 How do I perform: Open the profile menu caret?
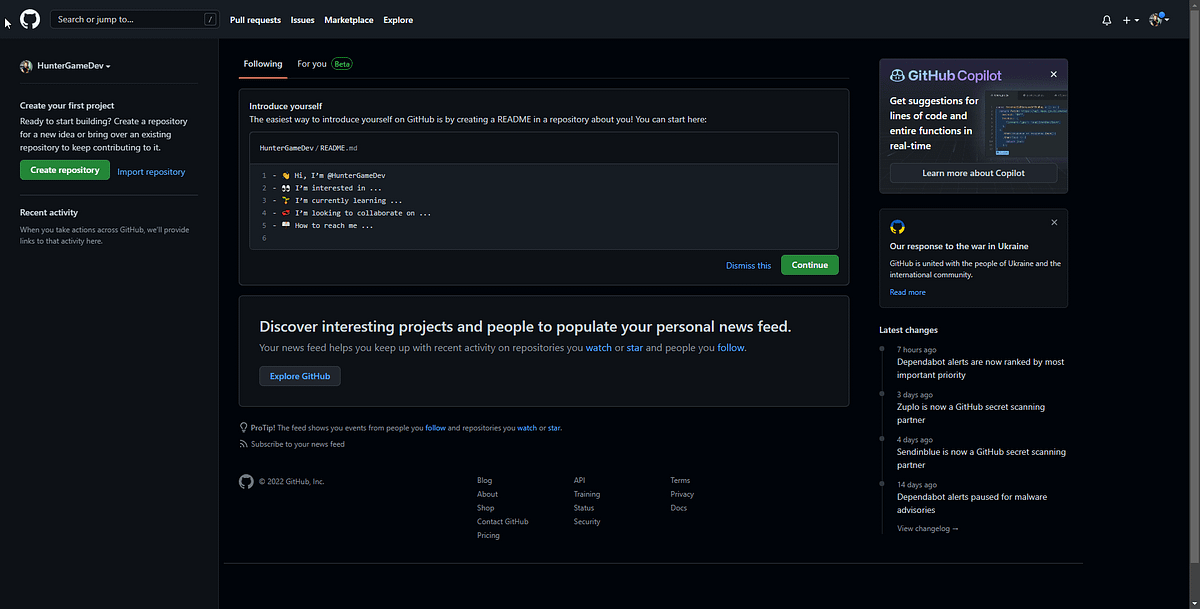tap(1167, 19)
